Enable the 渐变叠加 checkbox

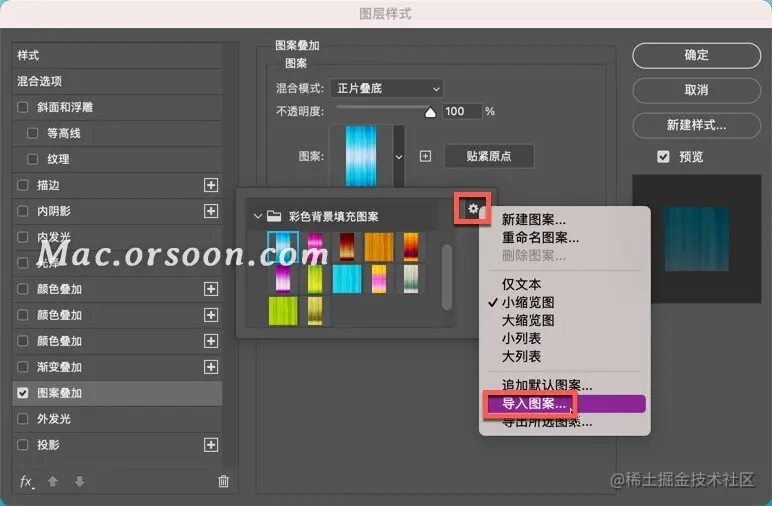[23, 367]
